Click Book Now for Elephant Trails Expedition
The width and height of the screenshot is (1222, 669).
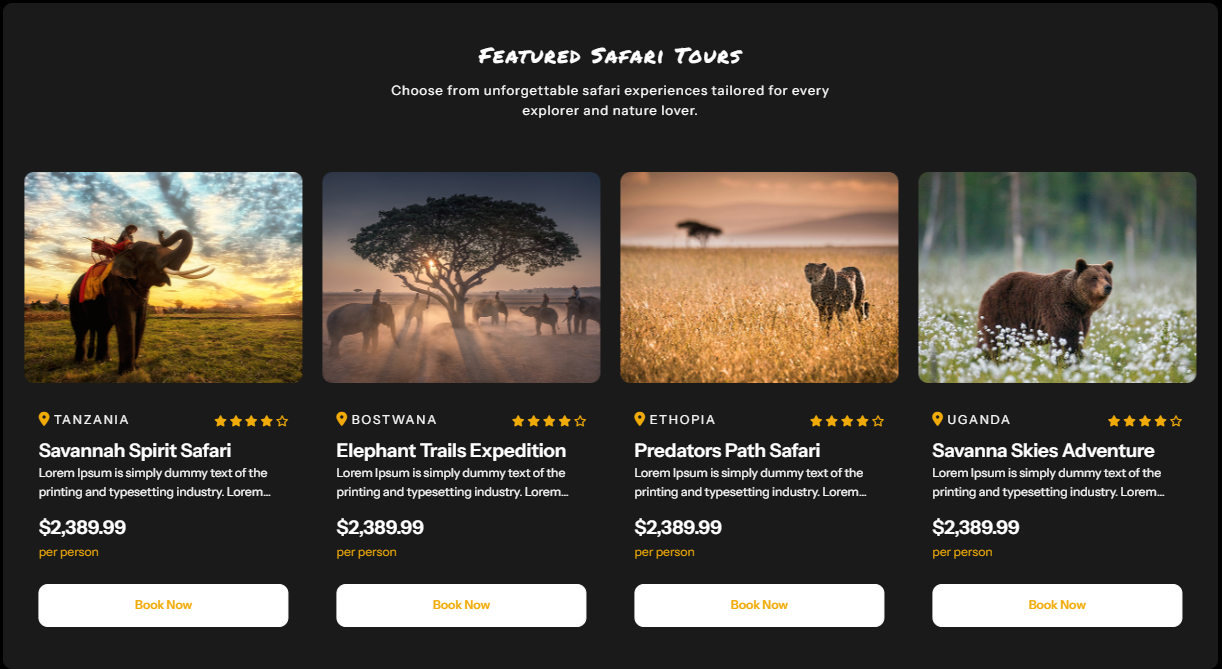point(461,605)
